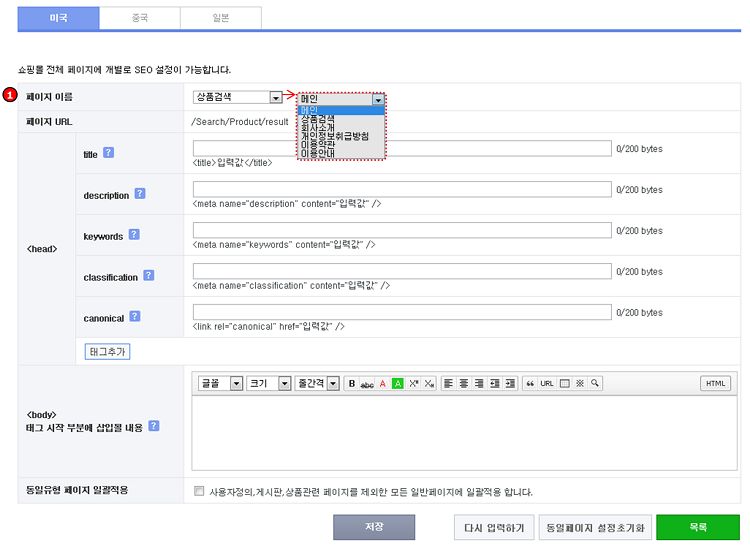Screen dimensions: 750x546
Task: Insert a URL link via editor toolbar
Action: click(547, 383)
